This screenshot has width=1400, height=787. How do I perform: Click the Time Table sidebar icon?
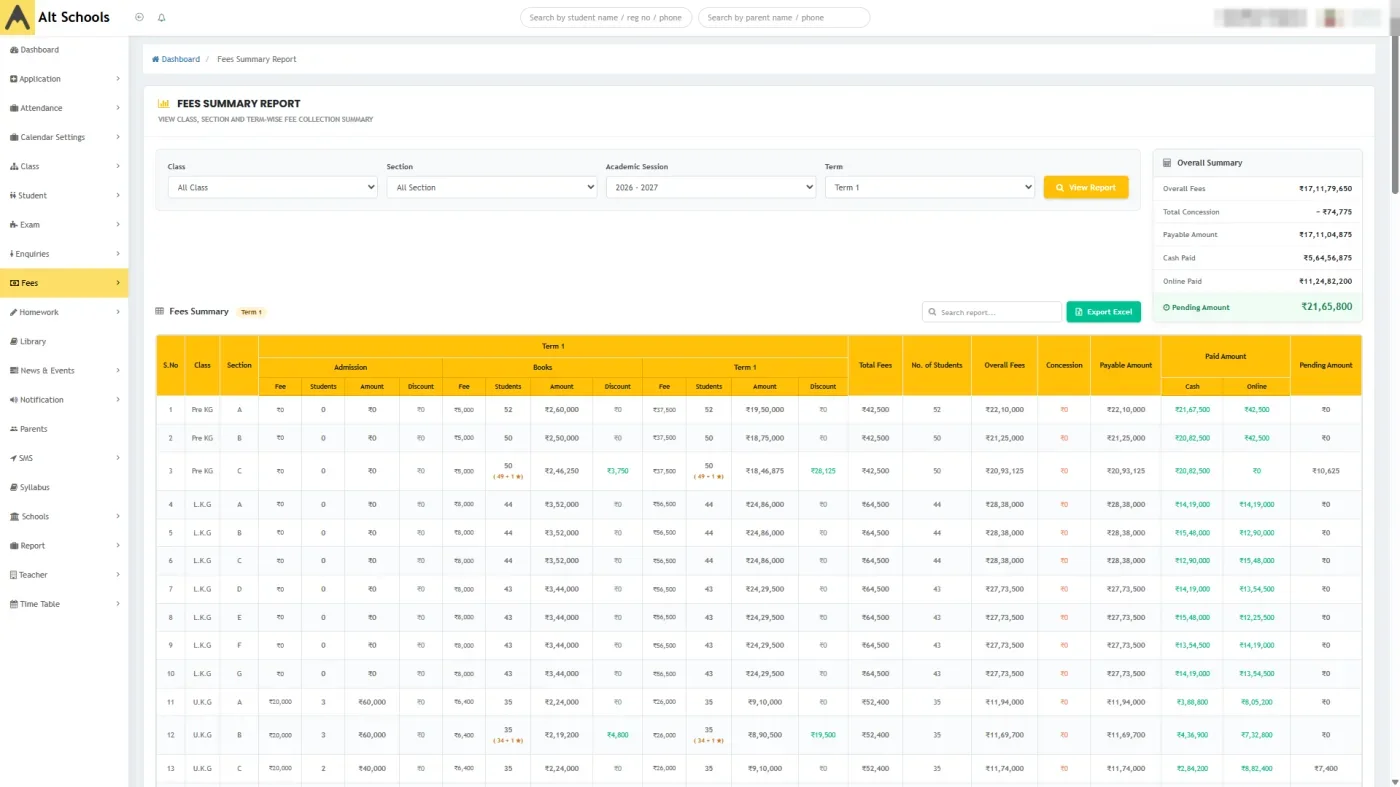click(14, 604)
